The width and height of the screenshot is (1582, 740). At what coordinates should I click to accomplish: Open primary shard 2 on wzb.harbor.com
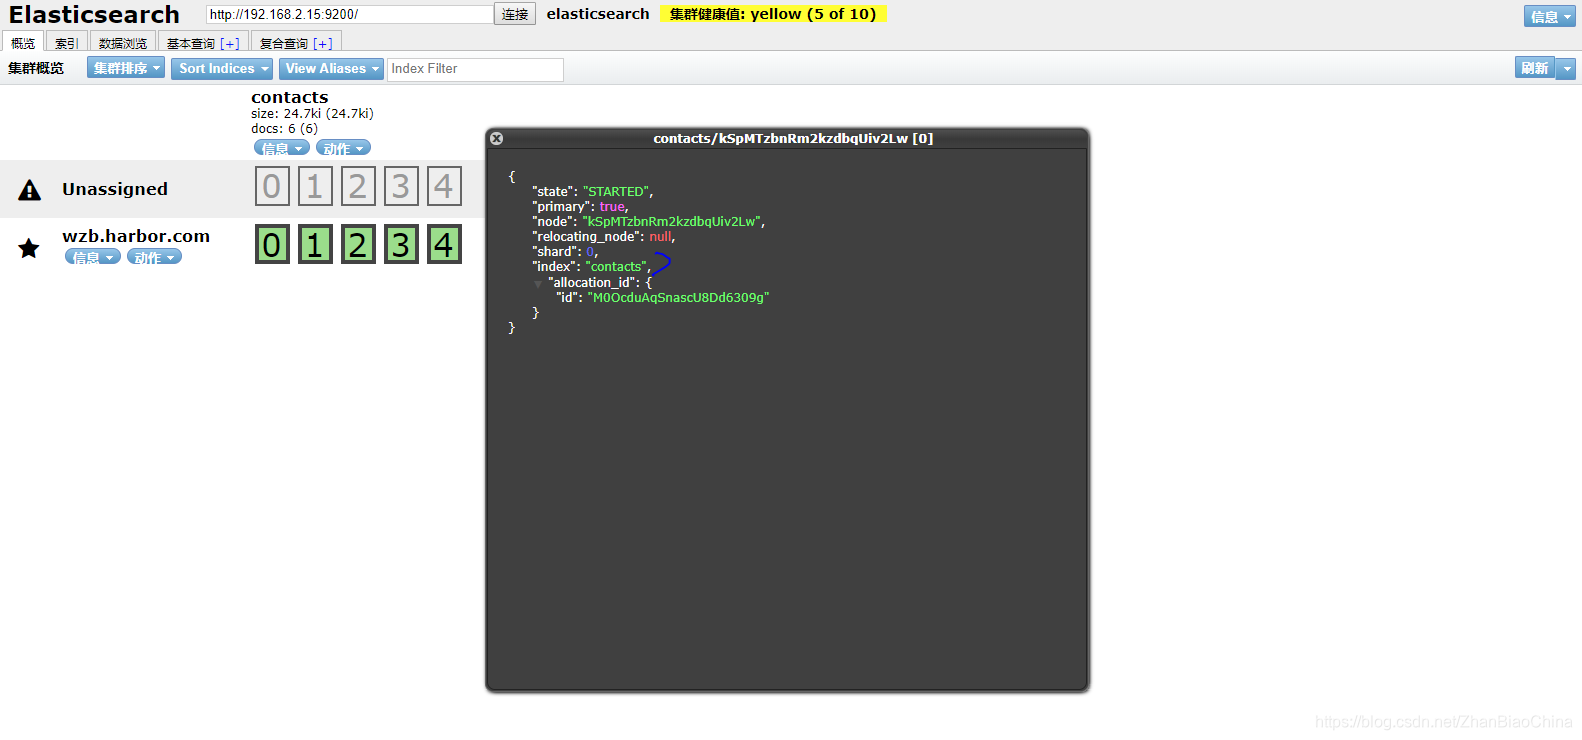pyautogui.click(x=358, y=244)
